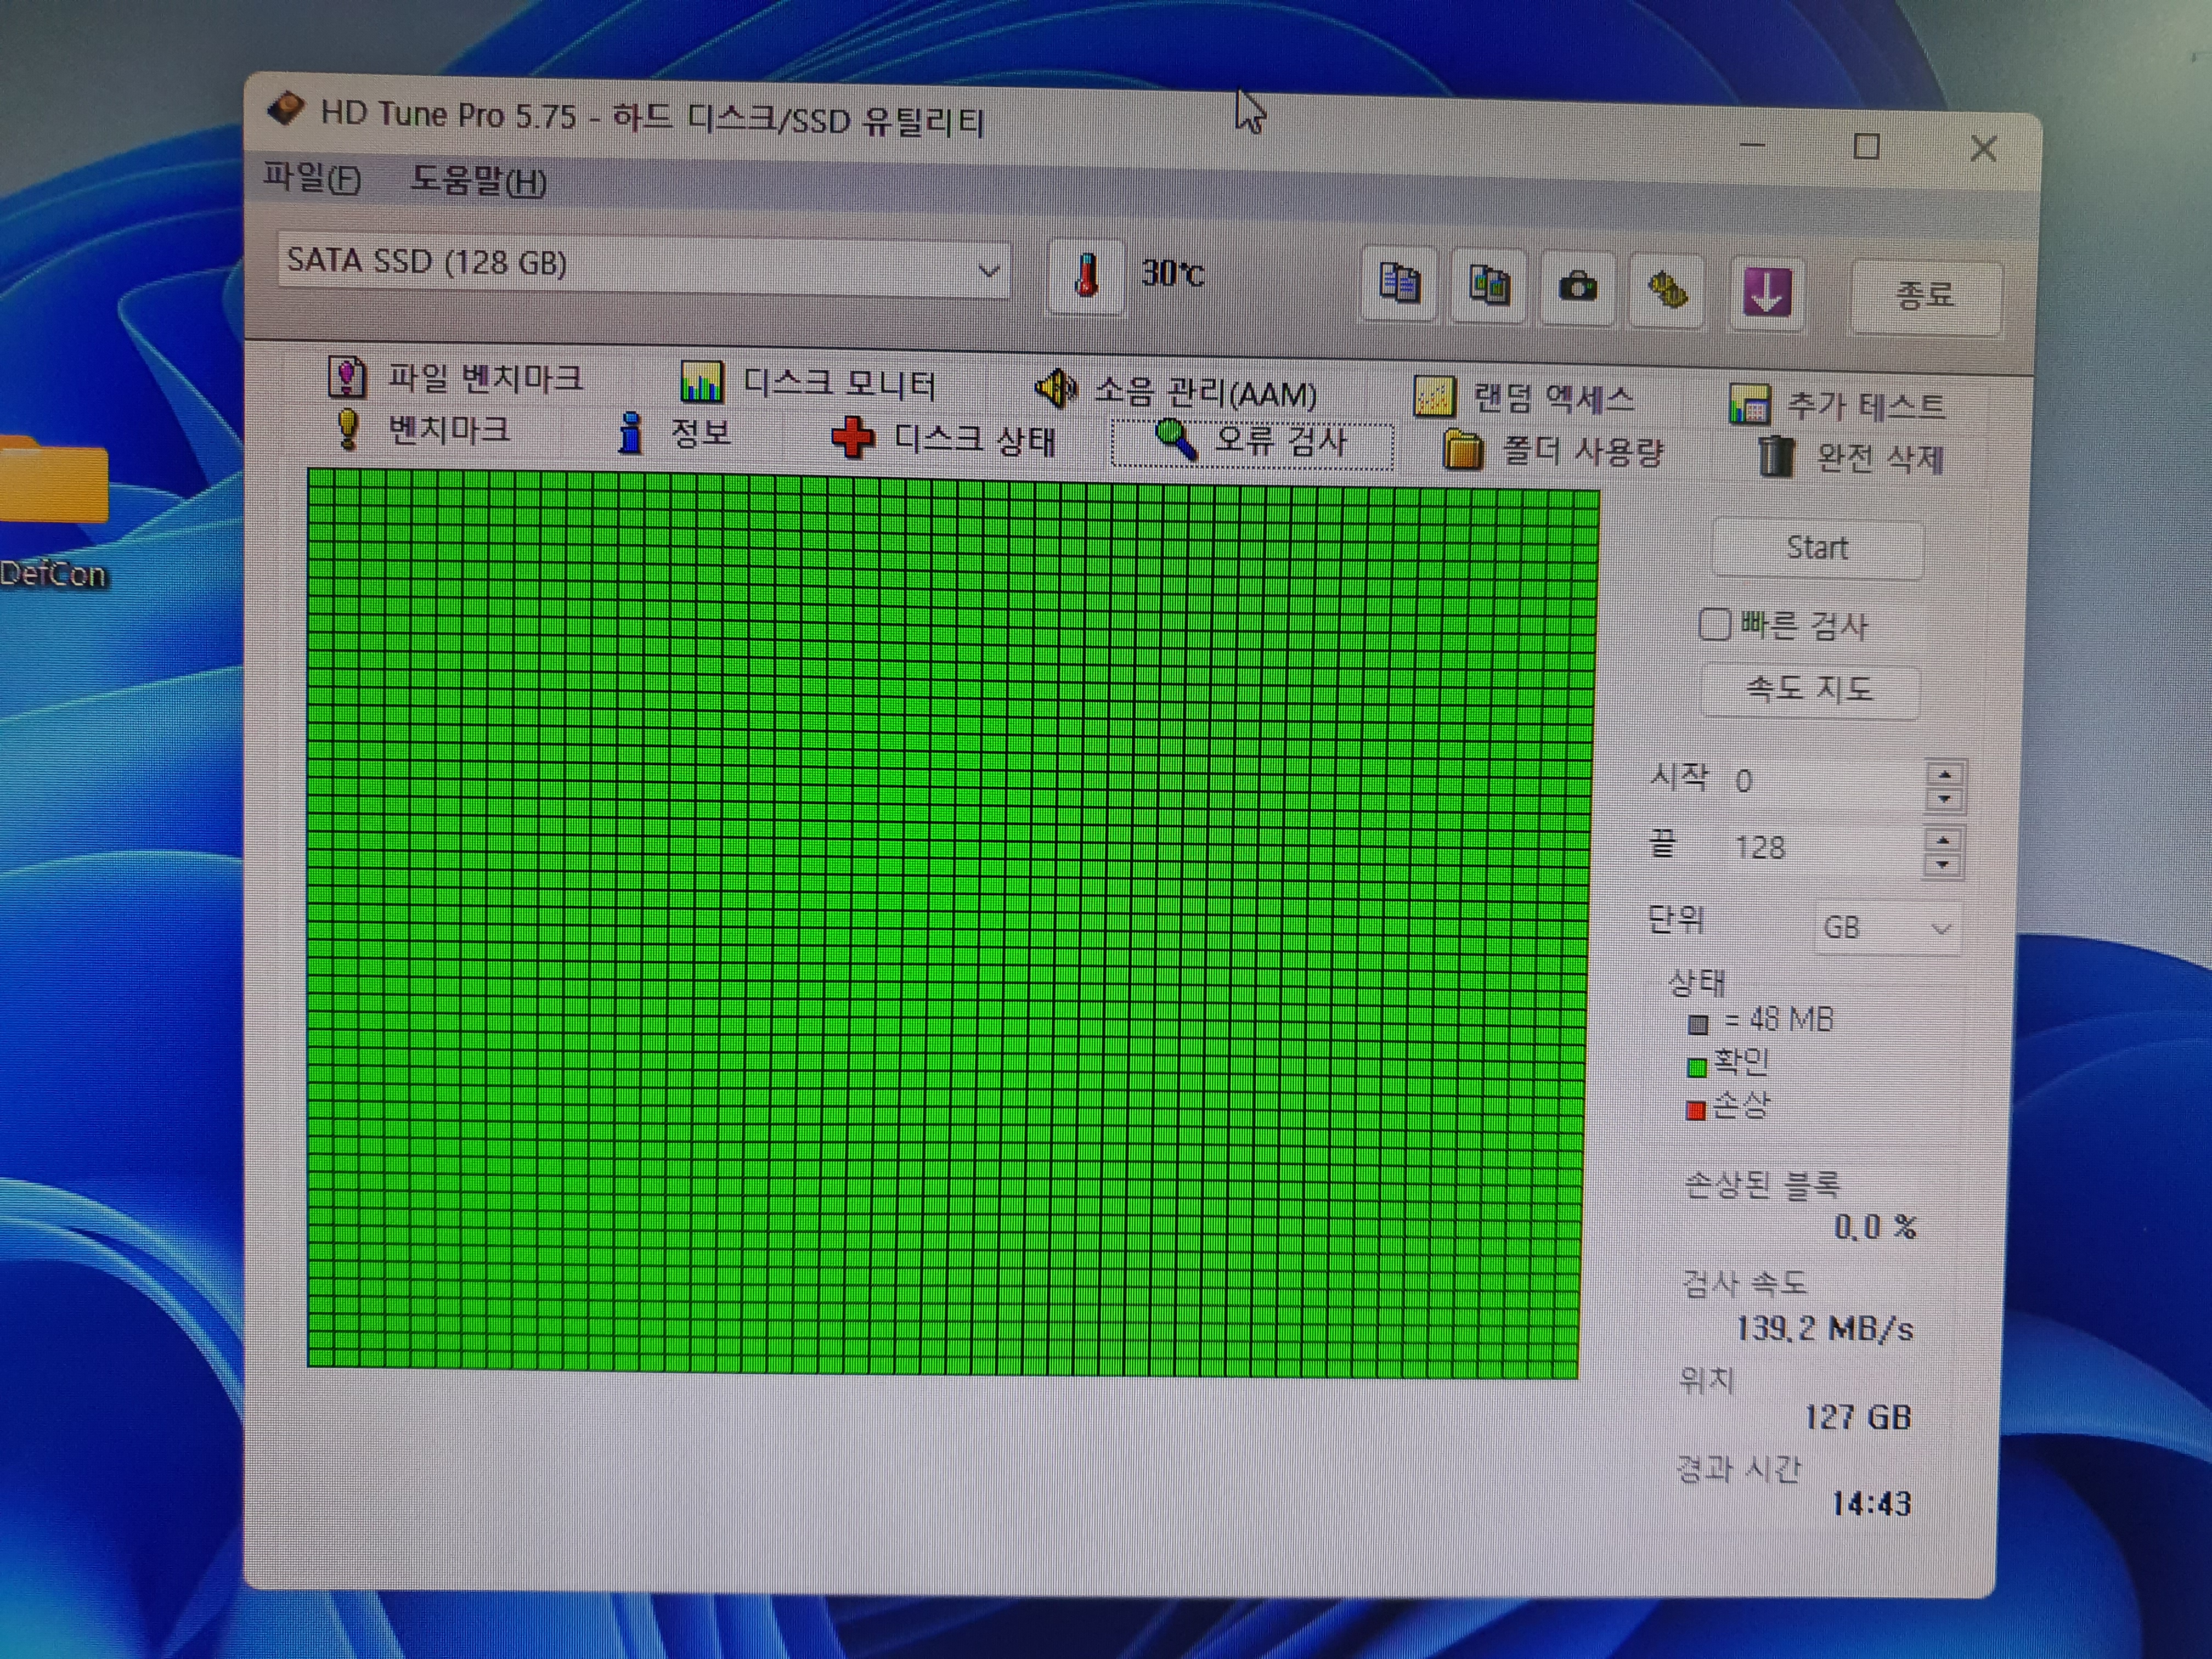This screenshot has height=1659, width=2212.
Task: Click the 소음 관리 speaker icon
Action: pos(1055,389)
